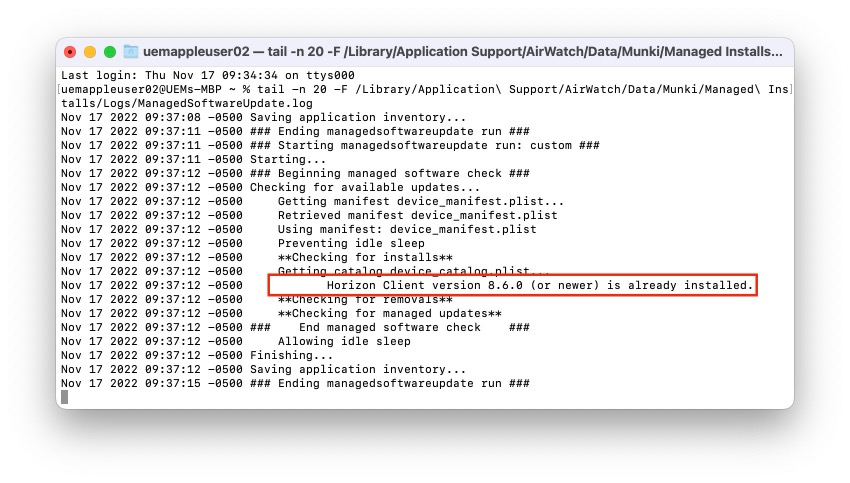Maximize the Terminal using green button
Screen dimensions: 850x483
coord(110,51)
